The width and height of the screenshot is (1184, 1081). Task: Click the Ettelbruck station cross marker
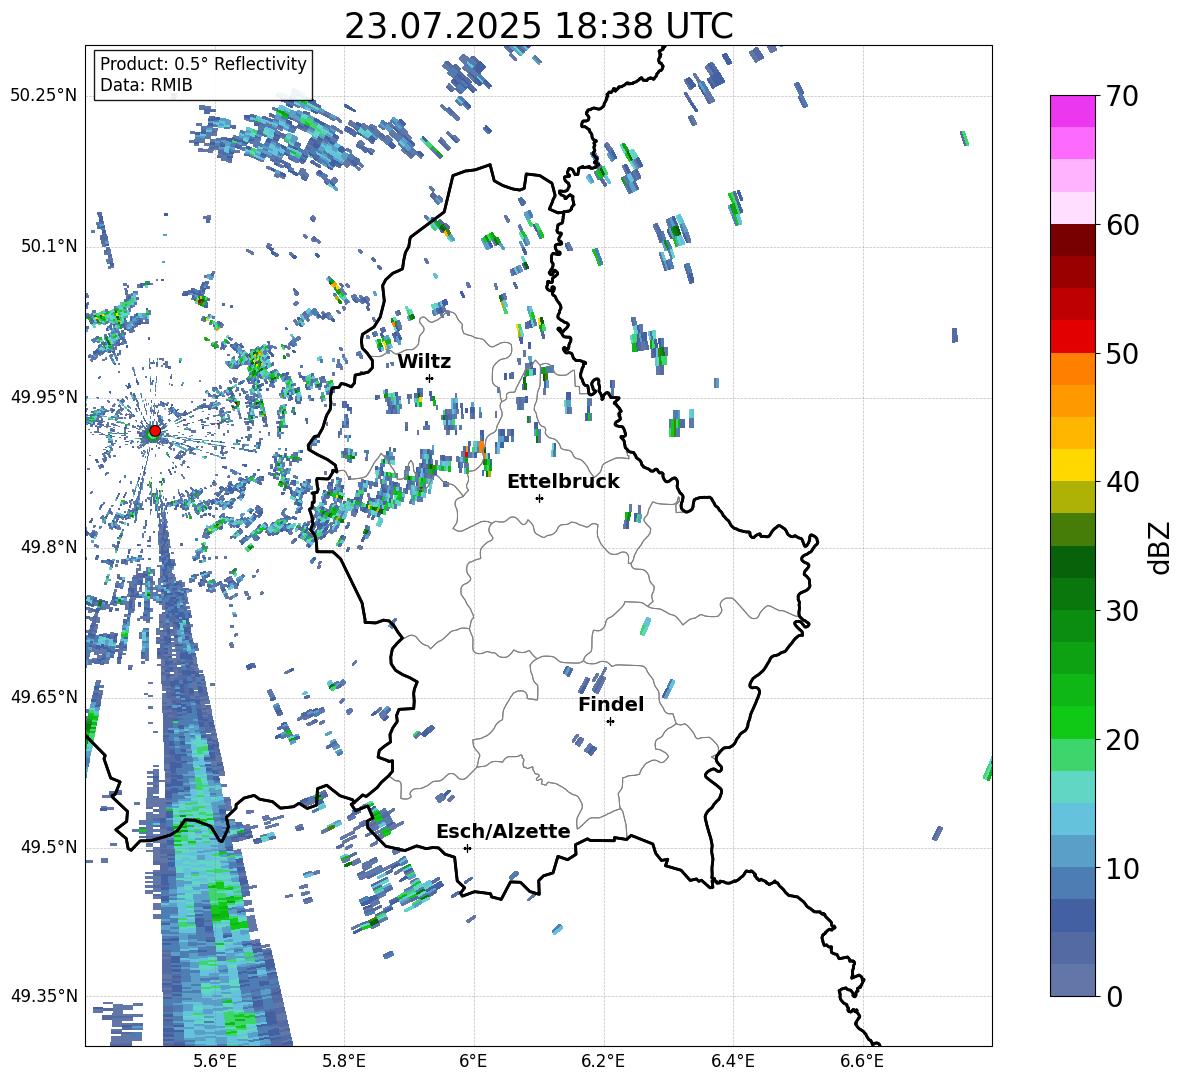(x=539, y=498)
